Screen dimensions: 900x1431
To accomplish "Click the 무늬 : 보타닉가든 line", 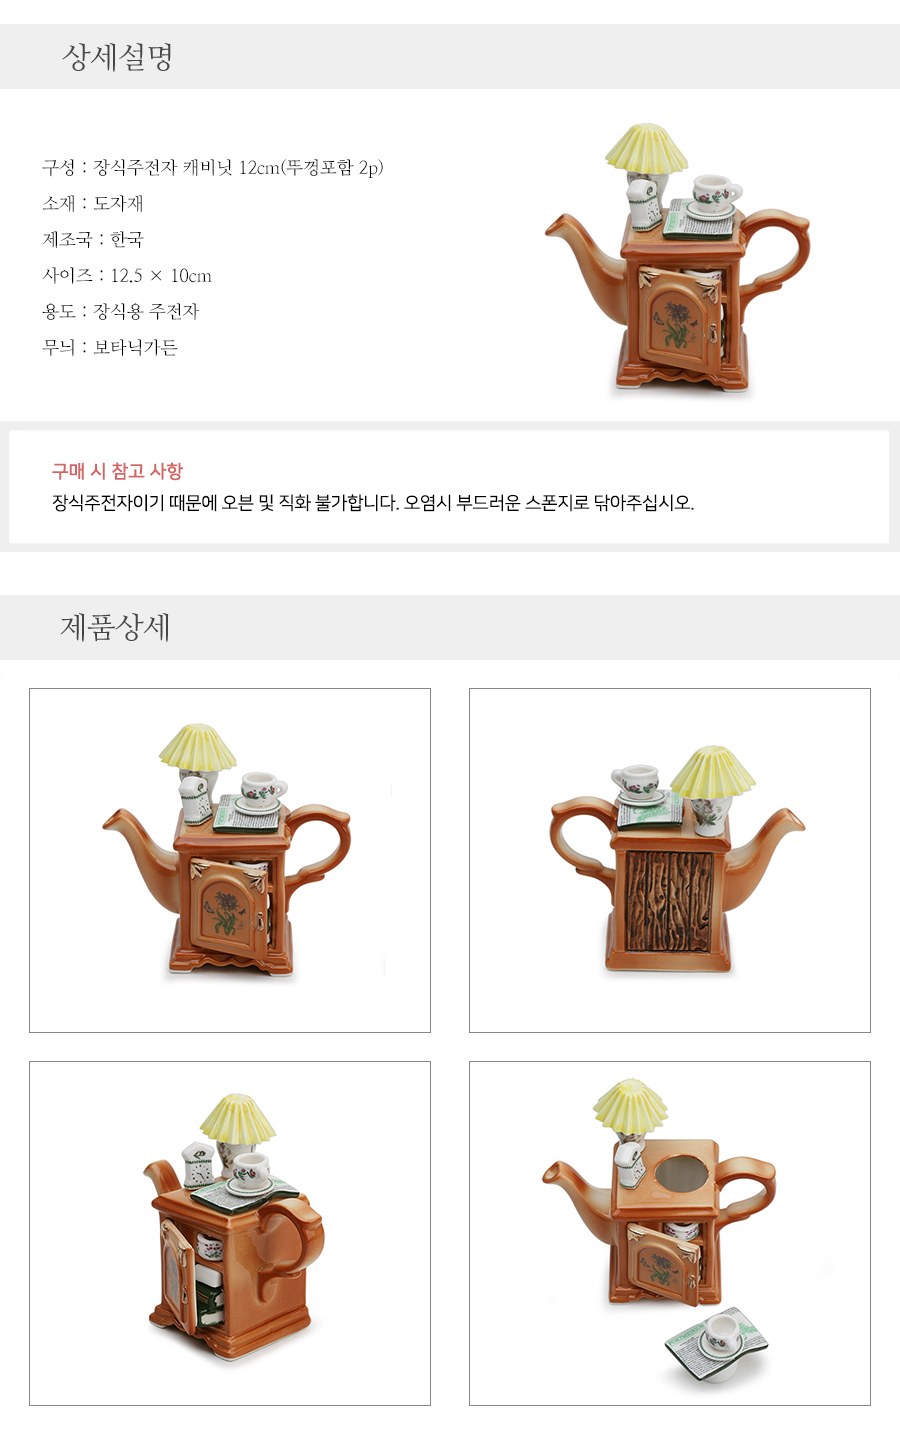I will click(x=110, y=347).
